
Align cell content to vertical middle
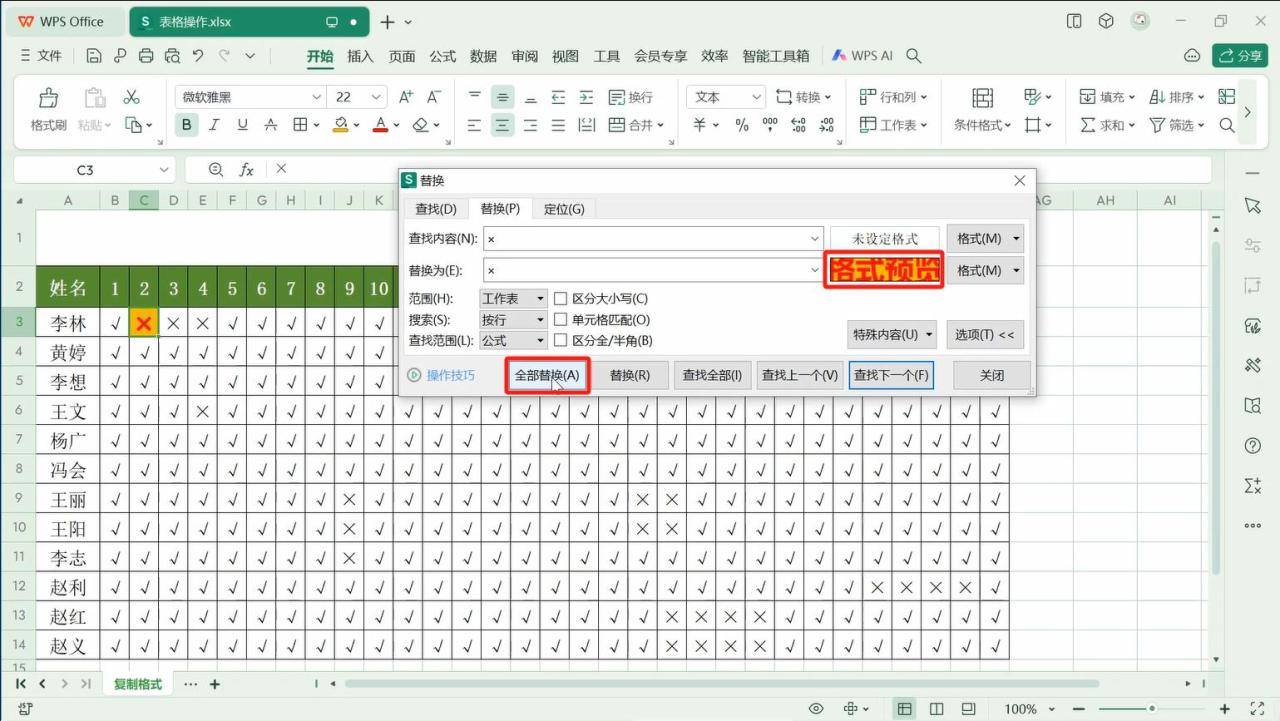(502, 97)
